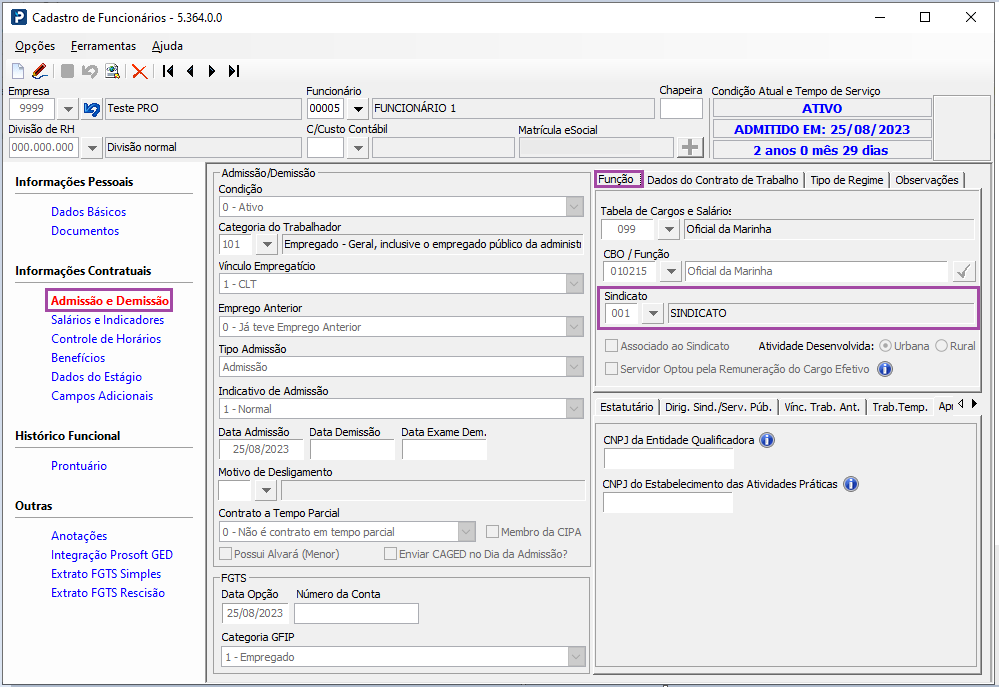Go to next record arrow icon
Image resolution: width=999 pixels, height=687 pixels.
212,71
